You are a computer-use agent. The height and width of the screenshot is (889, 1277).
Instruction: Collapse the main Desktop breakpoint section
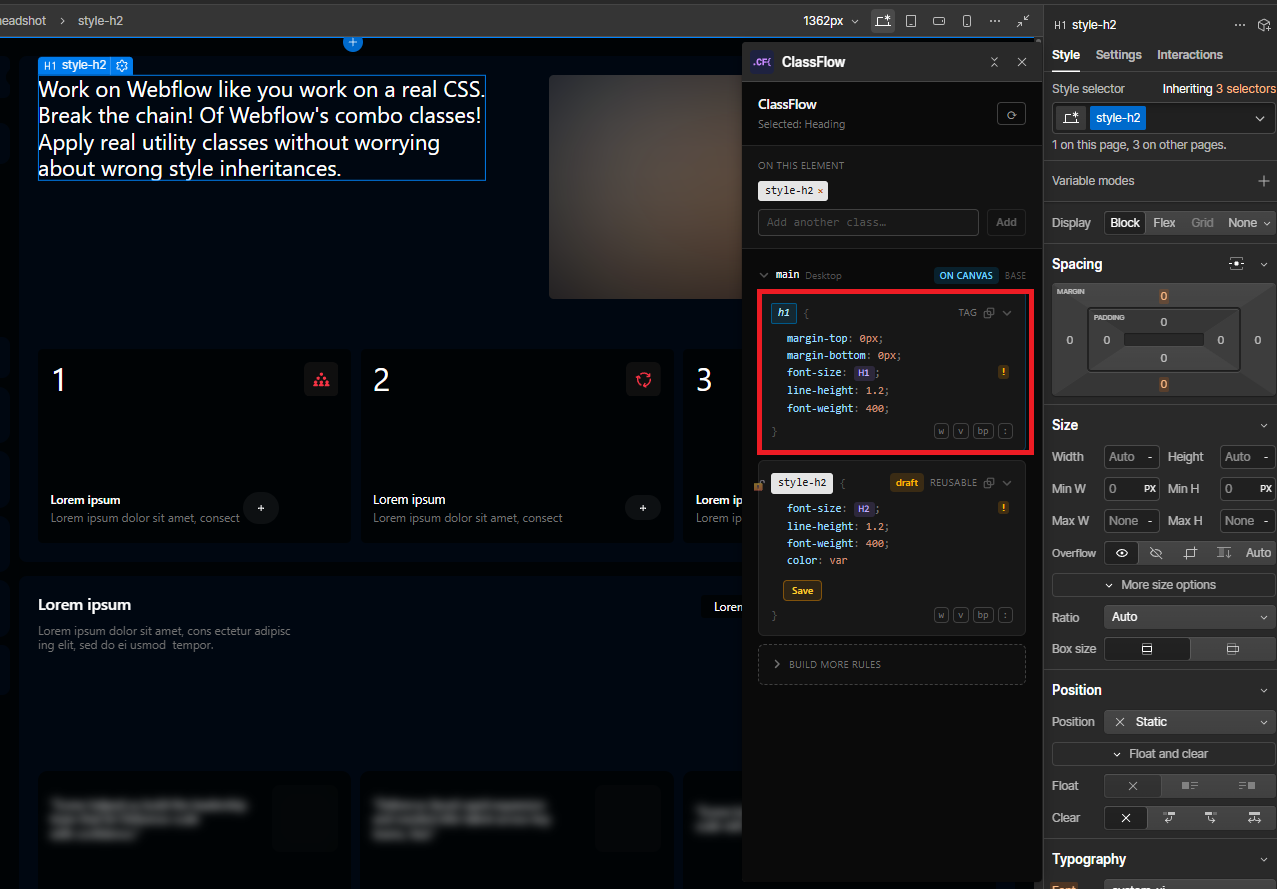[764, 275]
